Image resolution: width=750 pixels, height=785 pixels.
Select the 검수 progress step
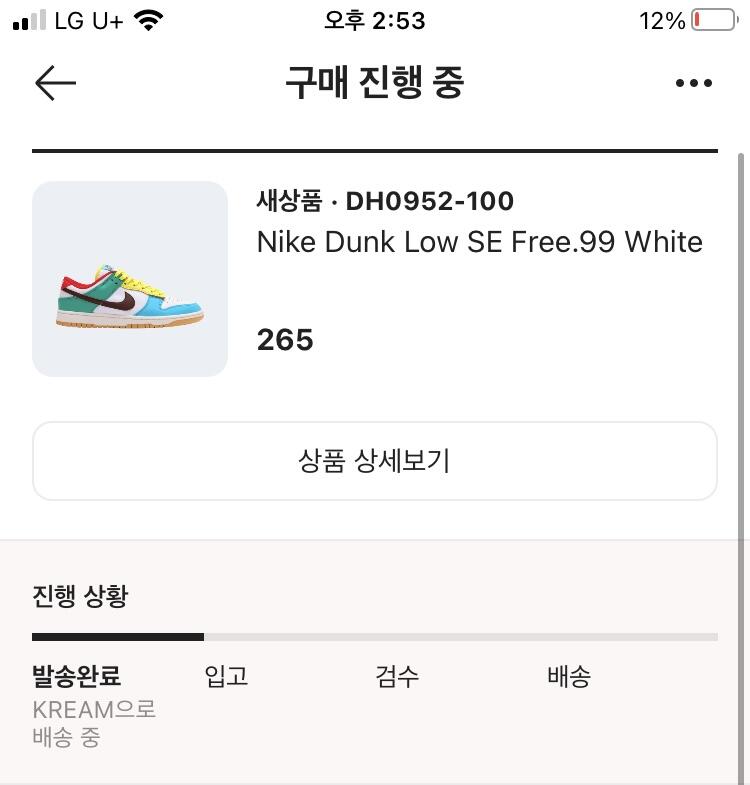click(x=397, y=676)
